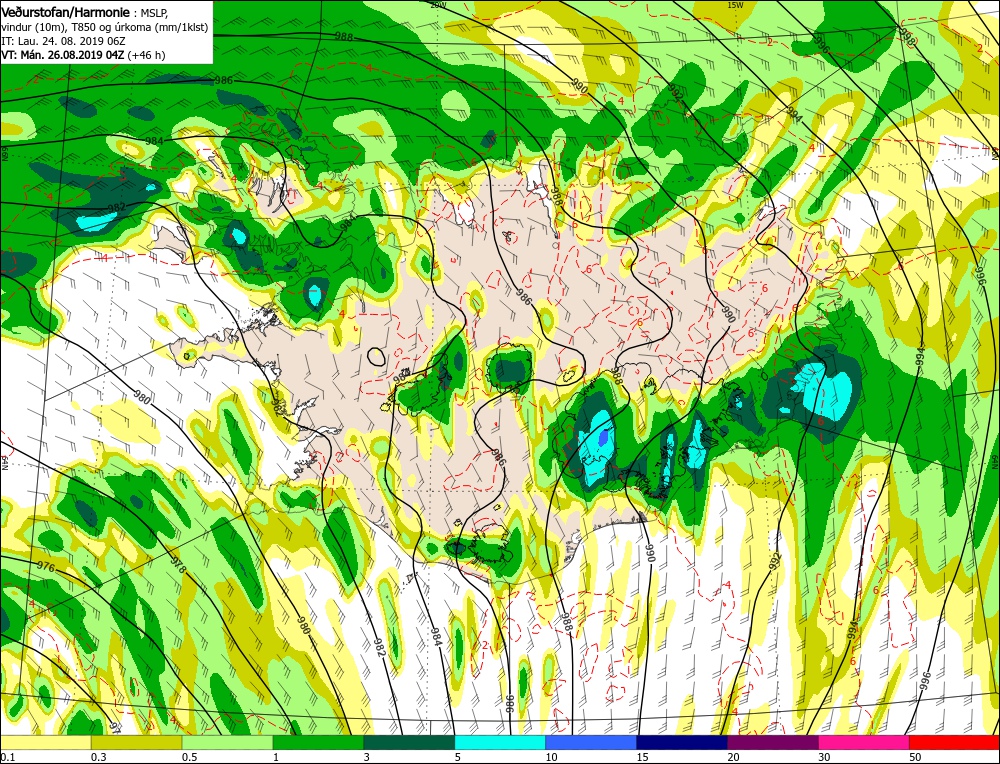Viewport: 1000px width, 764px height.
Task: Click the legend value "30"
Action: click(x=825, y=757)
